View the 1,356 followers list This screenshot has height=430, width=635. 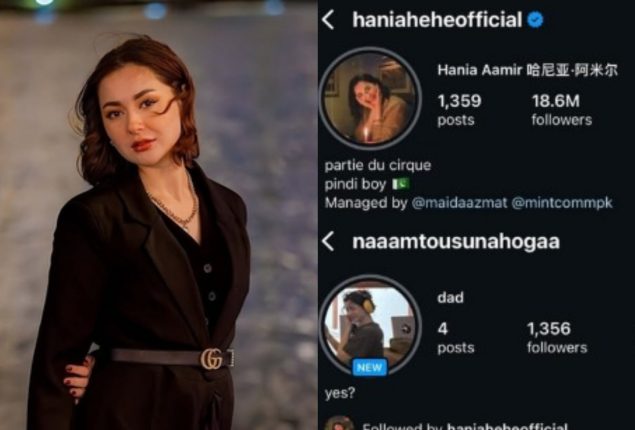557,337
